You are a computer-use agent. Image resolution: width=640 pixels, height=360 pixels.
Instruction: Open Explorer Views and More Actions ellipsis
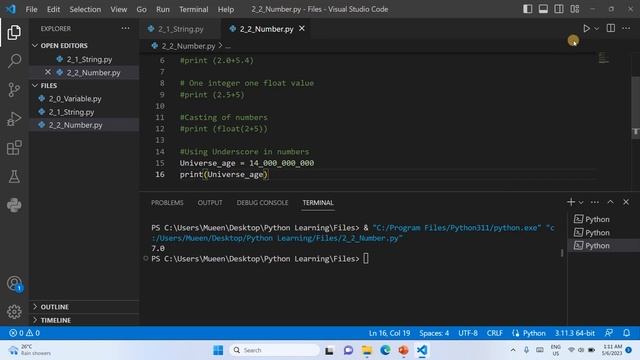click(125, 28)
